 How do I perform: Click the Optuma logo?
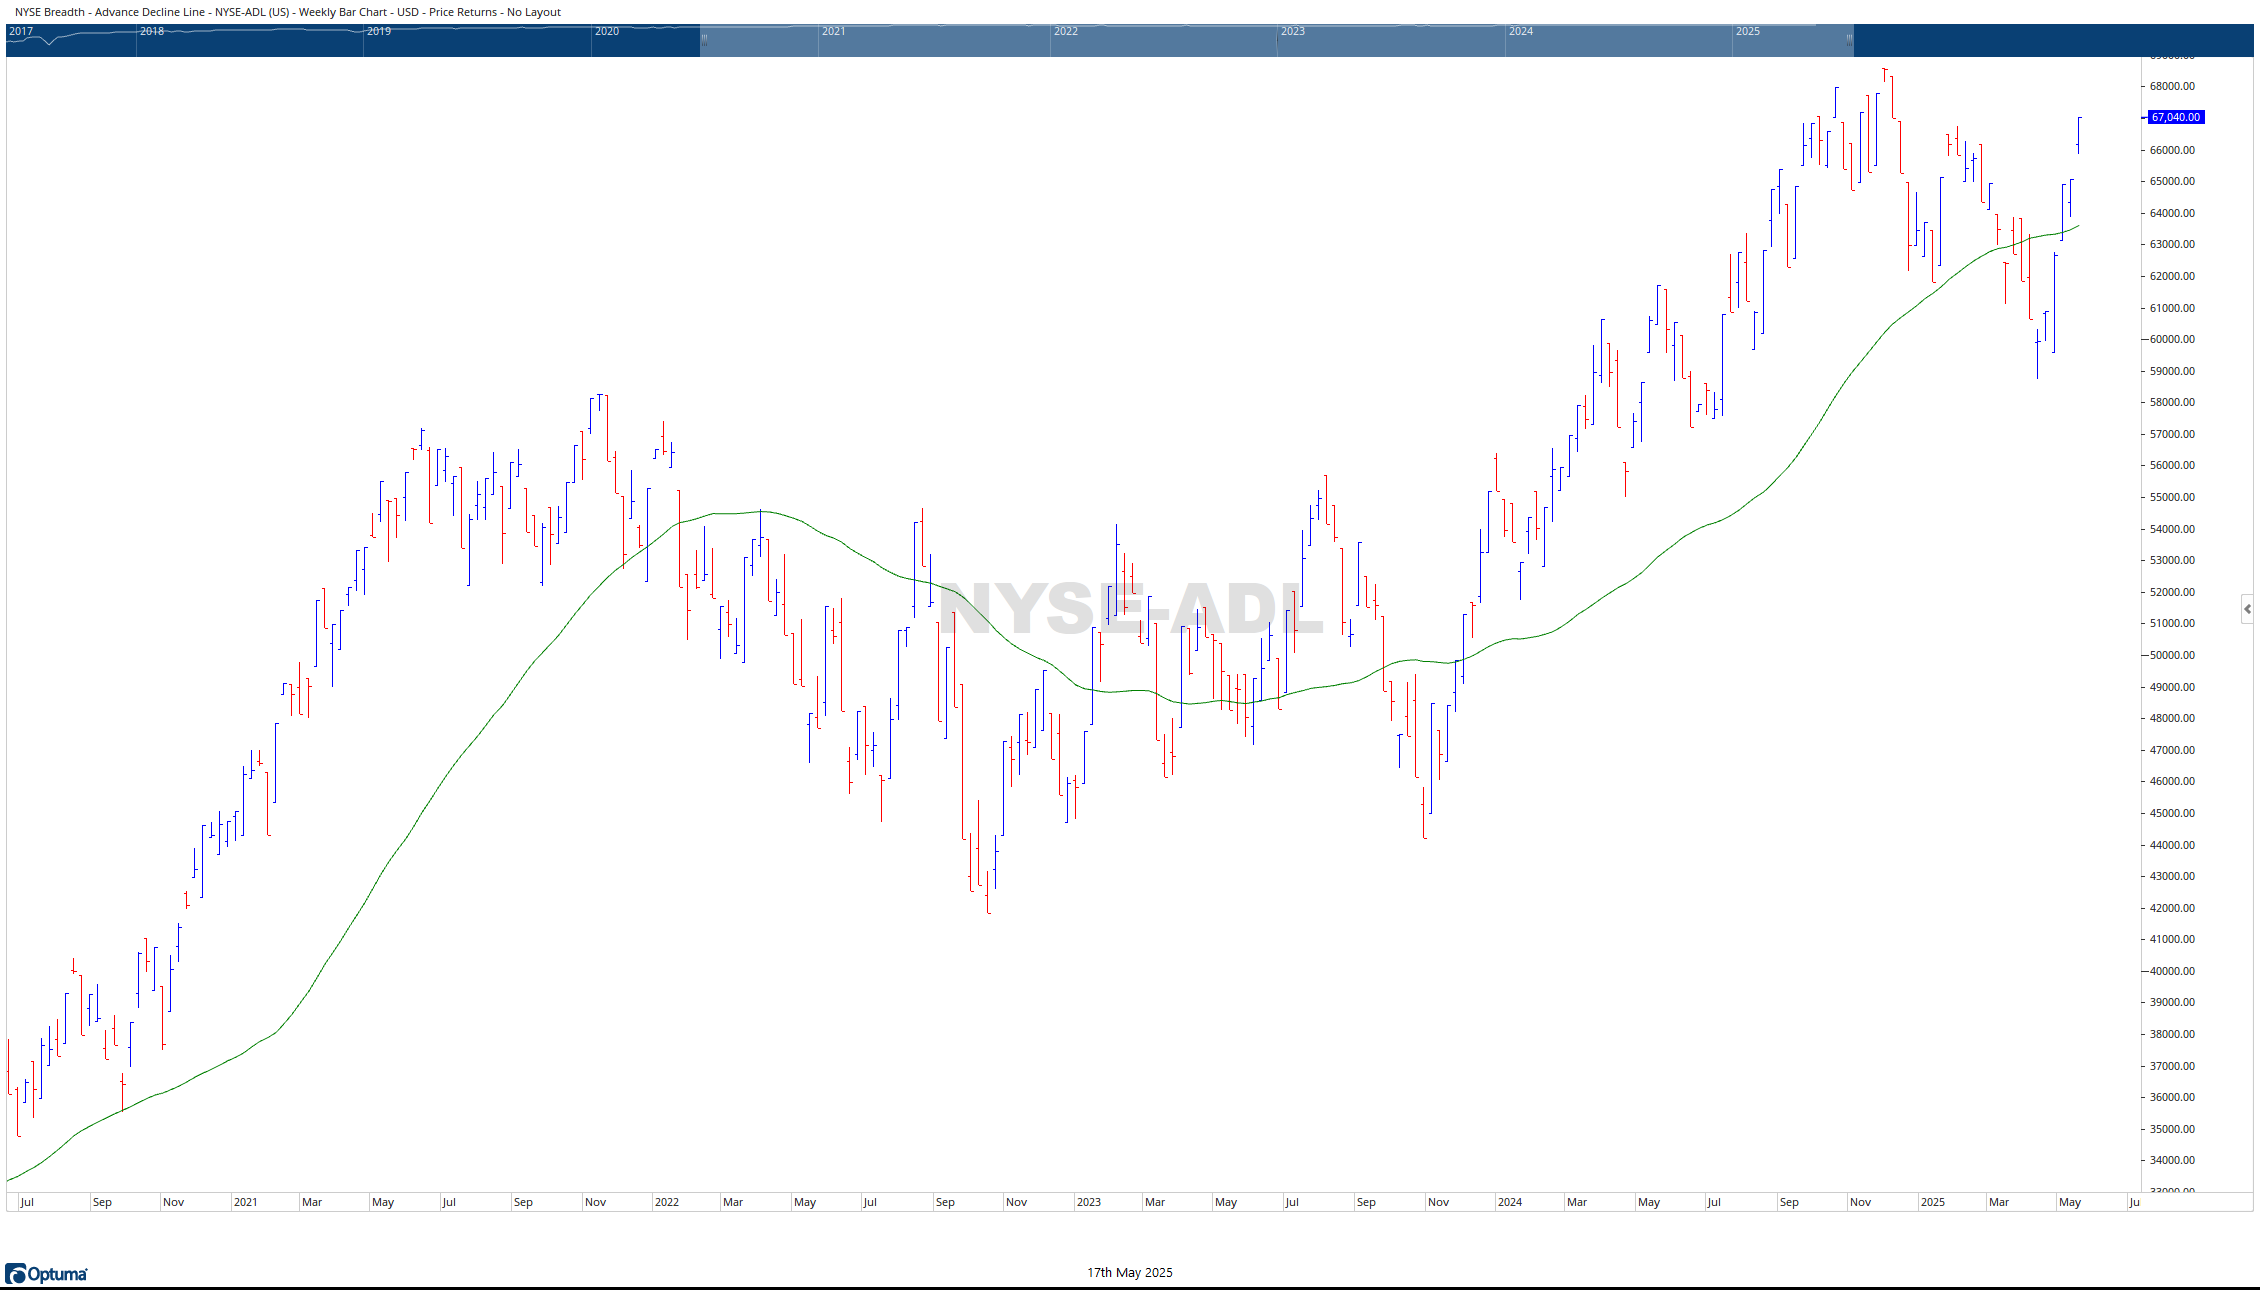(46, 1274)
